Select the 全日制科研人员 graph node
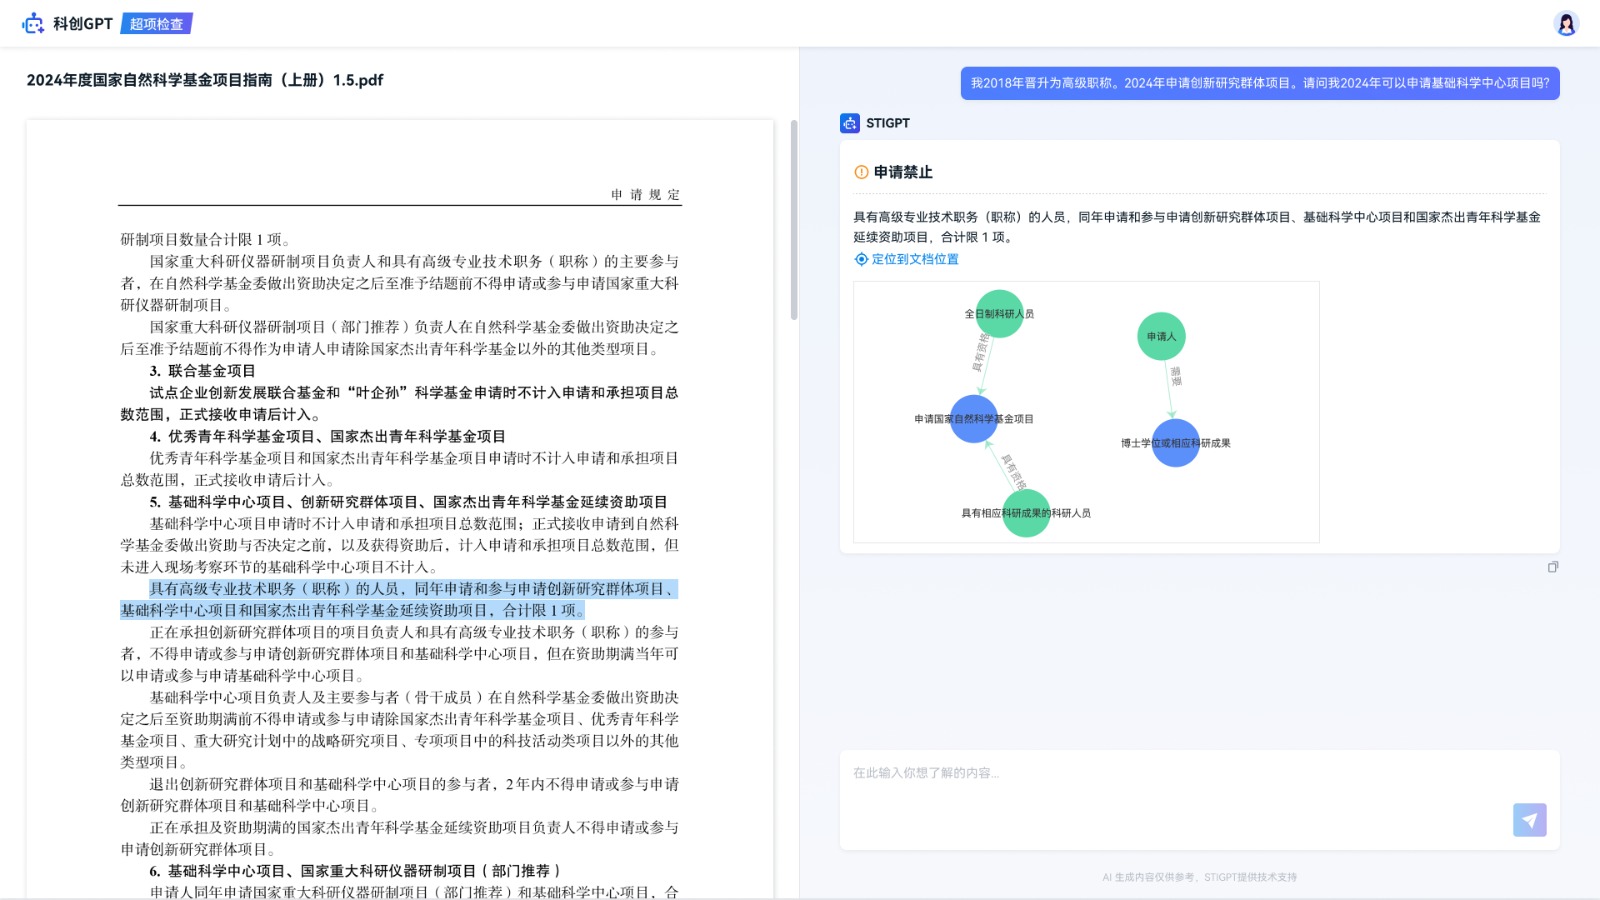The height and width of the screenshot is (900, 1600). coord(999,314)
